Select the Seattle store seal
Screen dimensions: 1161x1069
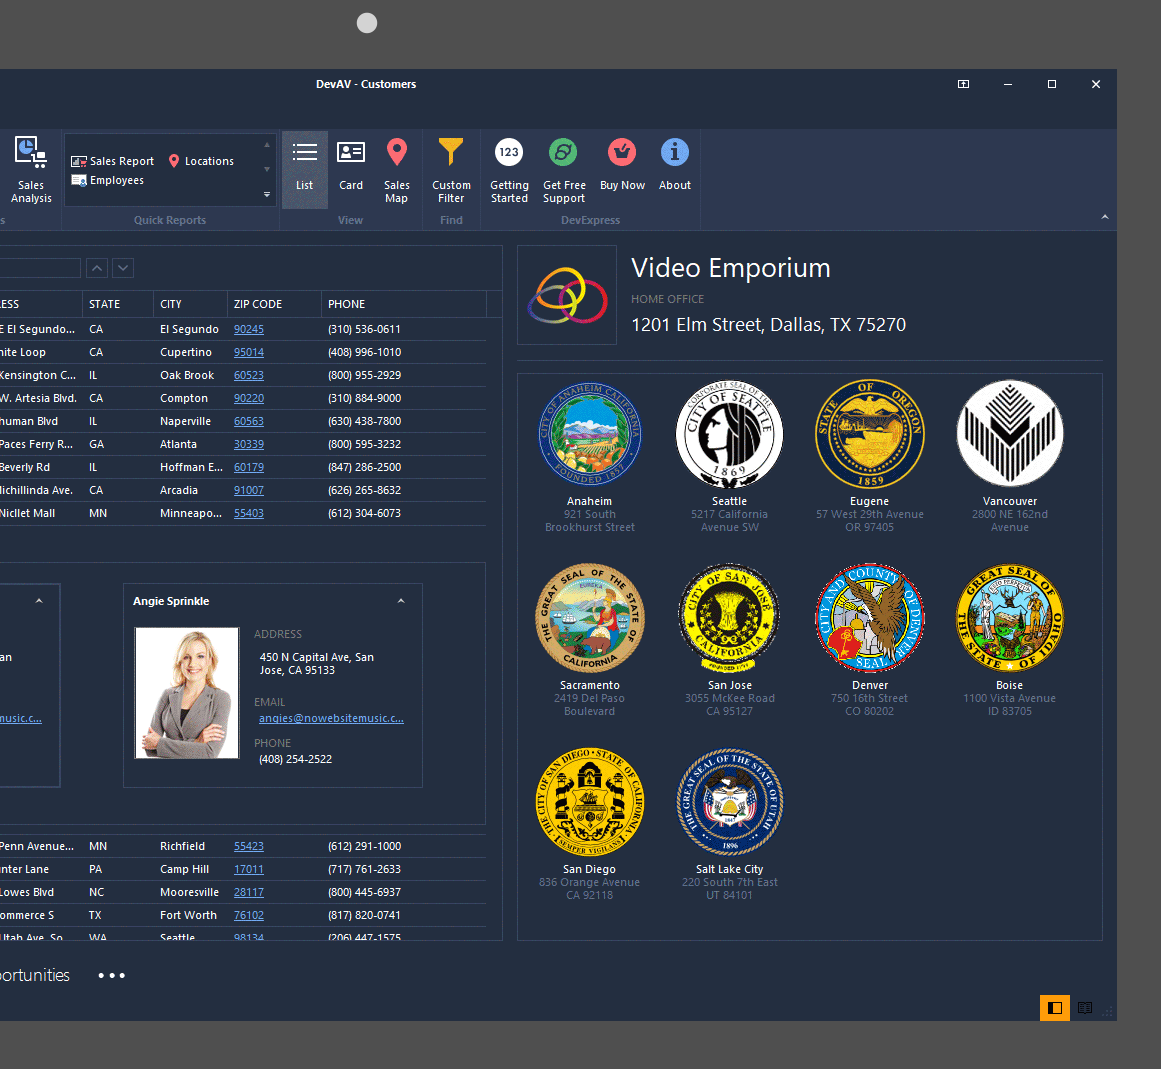pyautogui.click(x=729, y=434)
